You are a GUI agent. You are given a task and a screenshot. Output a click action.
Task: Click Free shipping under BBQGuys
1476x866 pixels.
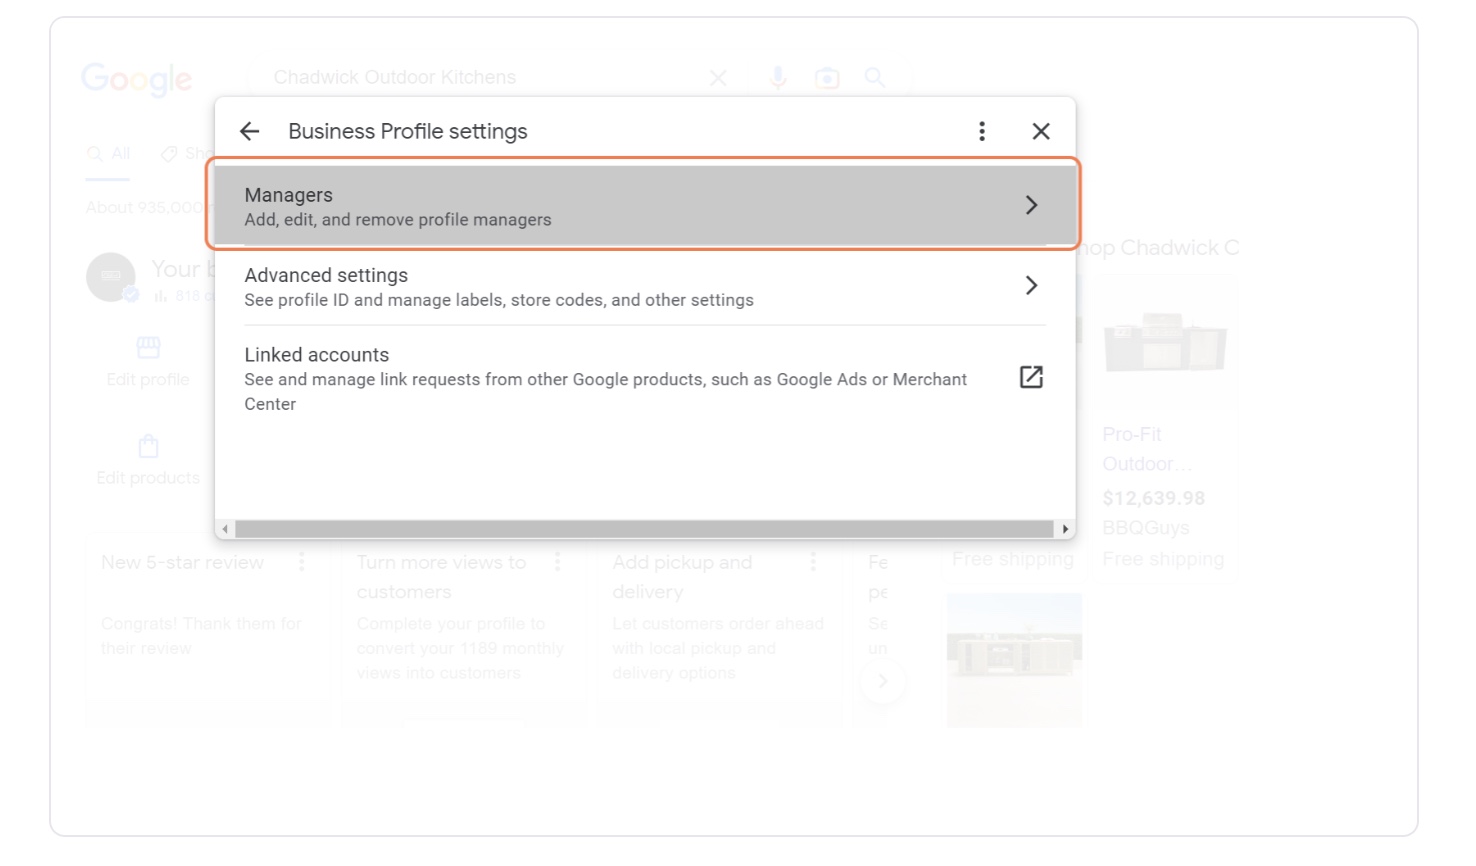1163,559
